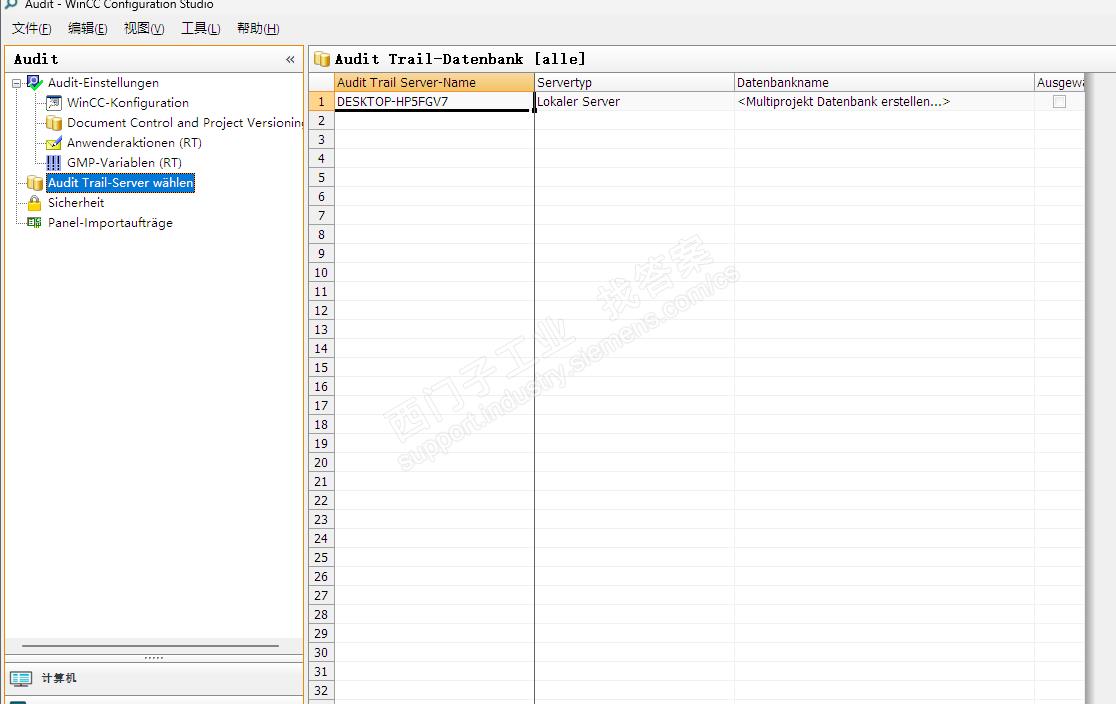Select Audit Trail-Server wählen tree item

click(120, 183)
